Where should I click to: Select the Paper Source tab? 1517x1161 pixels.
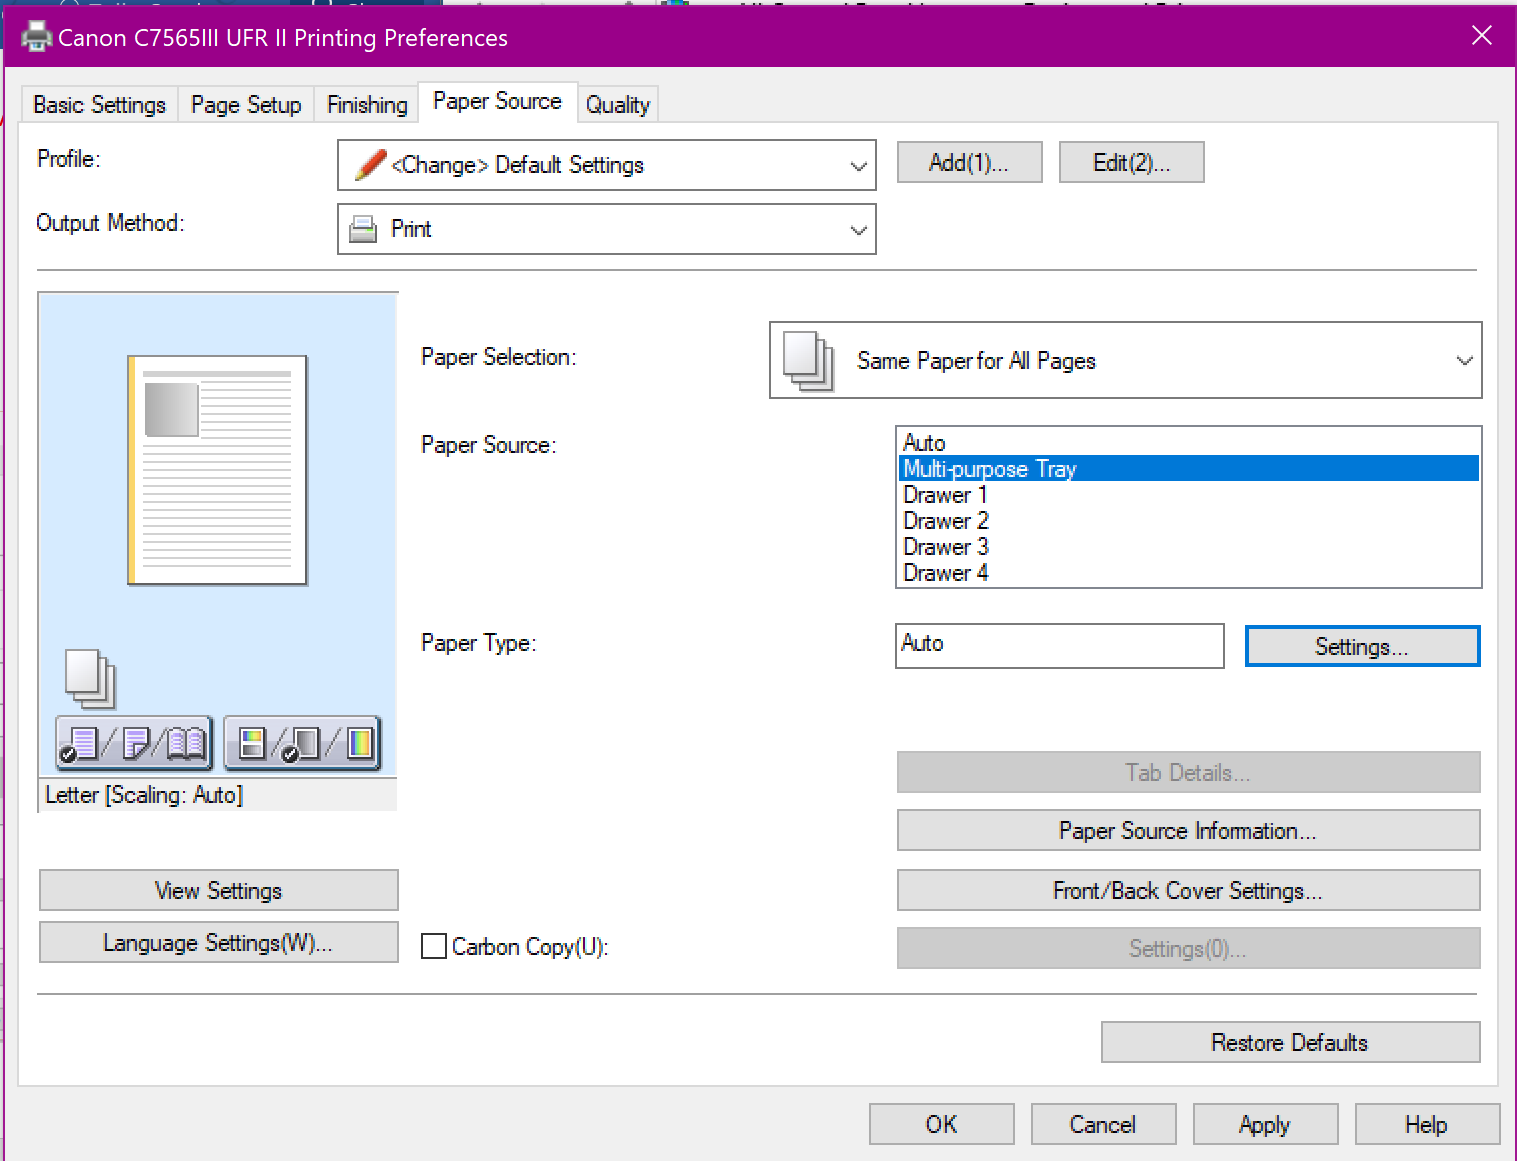point(497,101)
